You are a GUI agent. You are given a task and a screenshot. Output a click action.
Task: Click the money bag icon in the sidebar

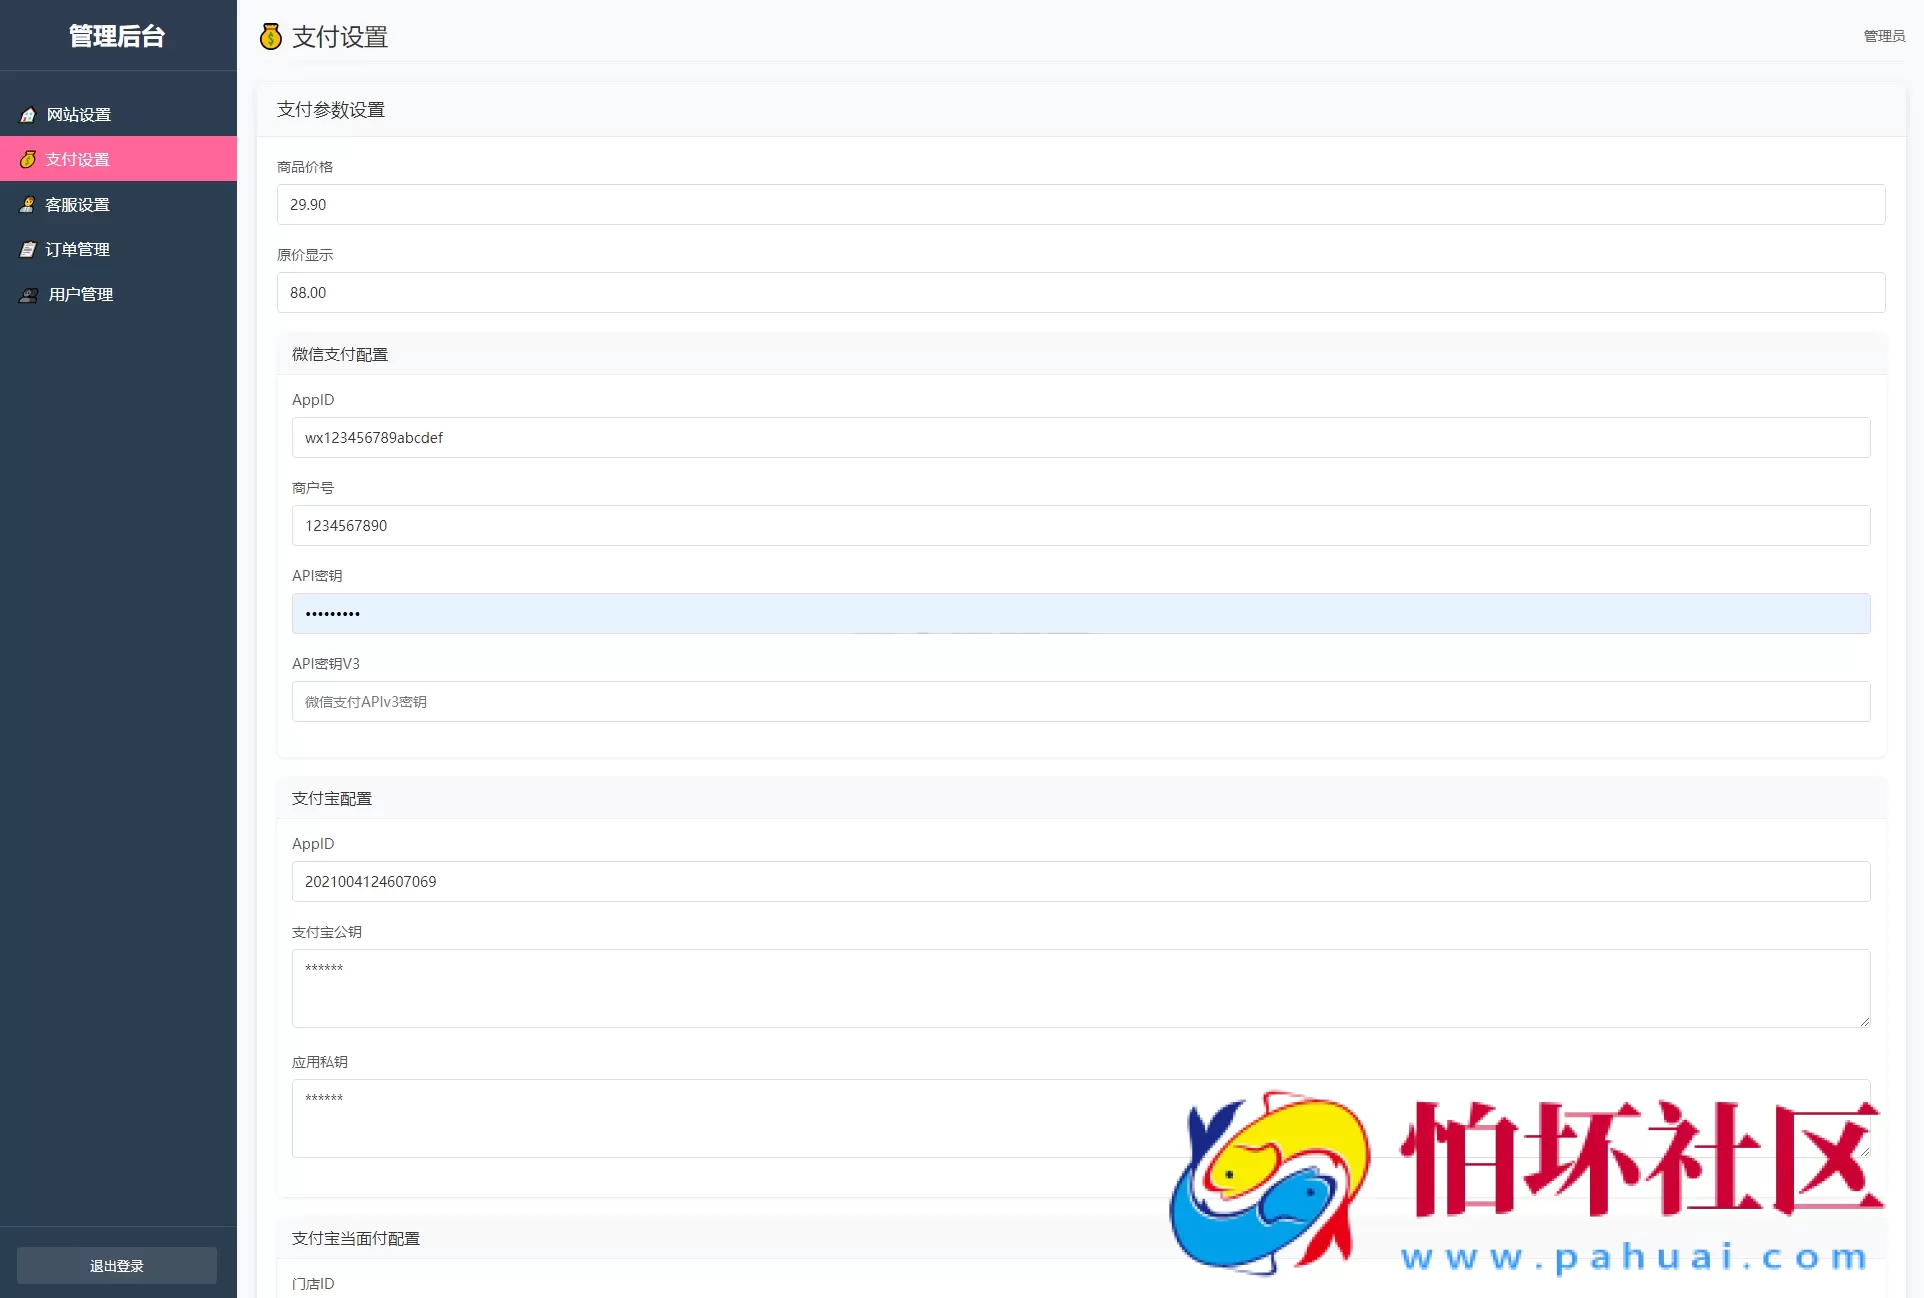(x=28, y=159)
